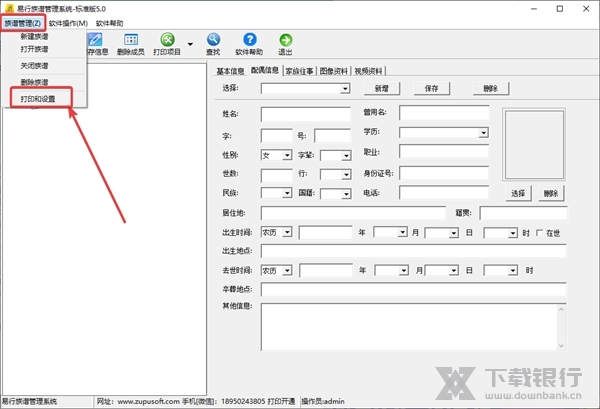Click the 姓名 input field
Image resolution: width=600 pixels, height=409 pixels.
coord(305,114)
